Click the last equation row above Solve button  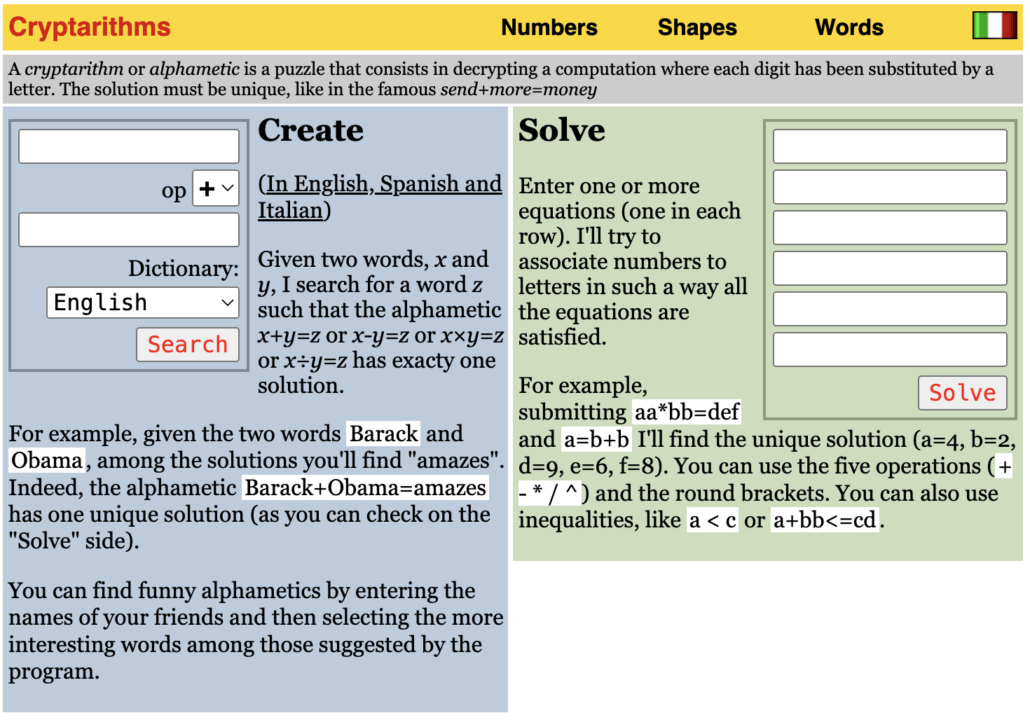point(889,349)
